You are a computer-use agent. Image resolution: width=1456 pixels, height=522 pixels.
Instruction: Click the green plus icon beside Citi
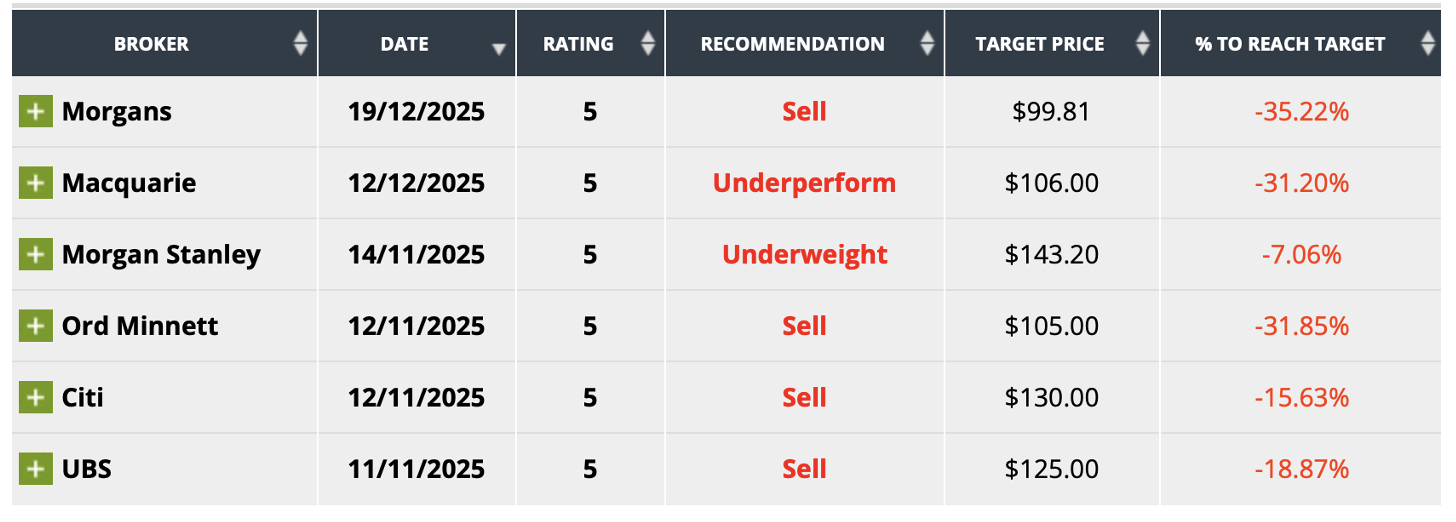35,398
